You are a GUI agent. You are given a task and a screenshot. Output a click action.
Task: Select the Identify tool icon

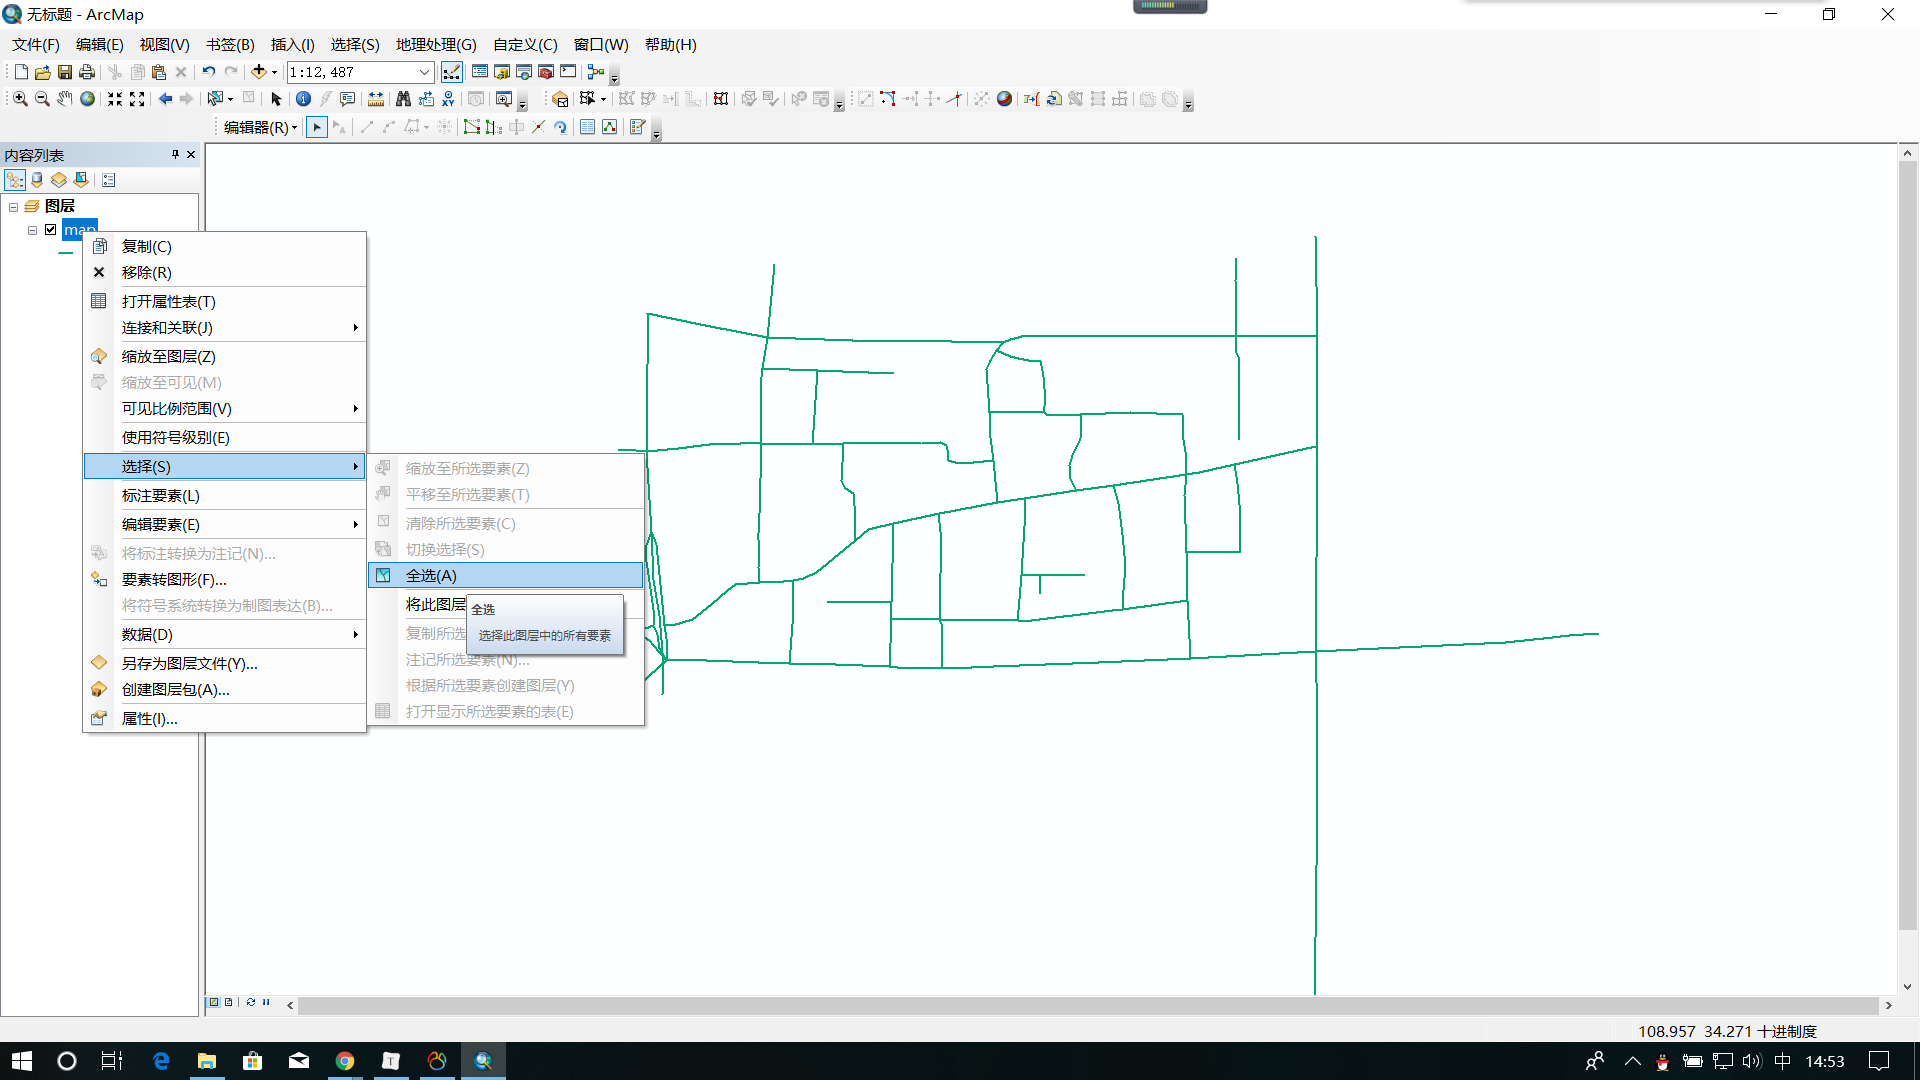coord(303,99)
